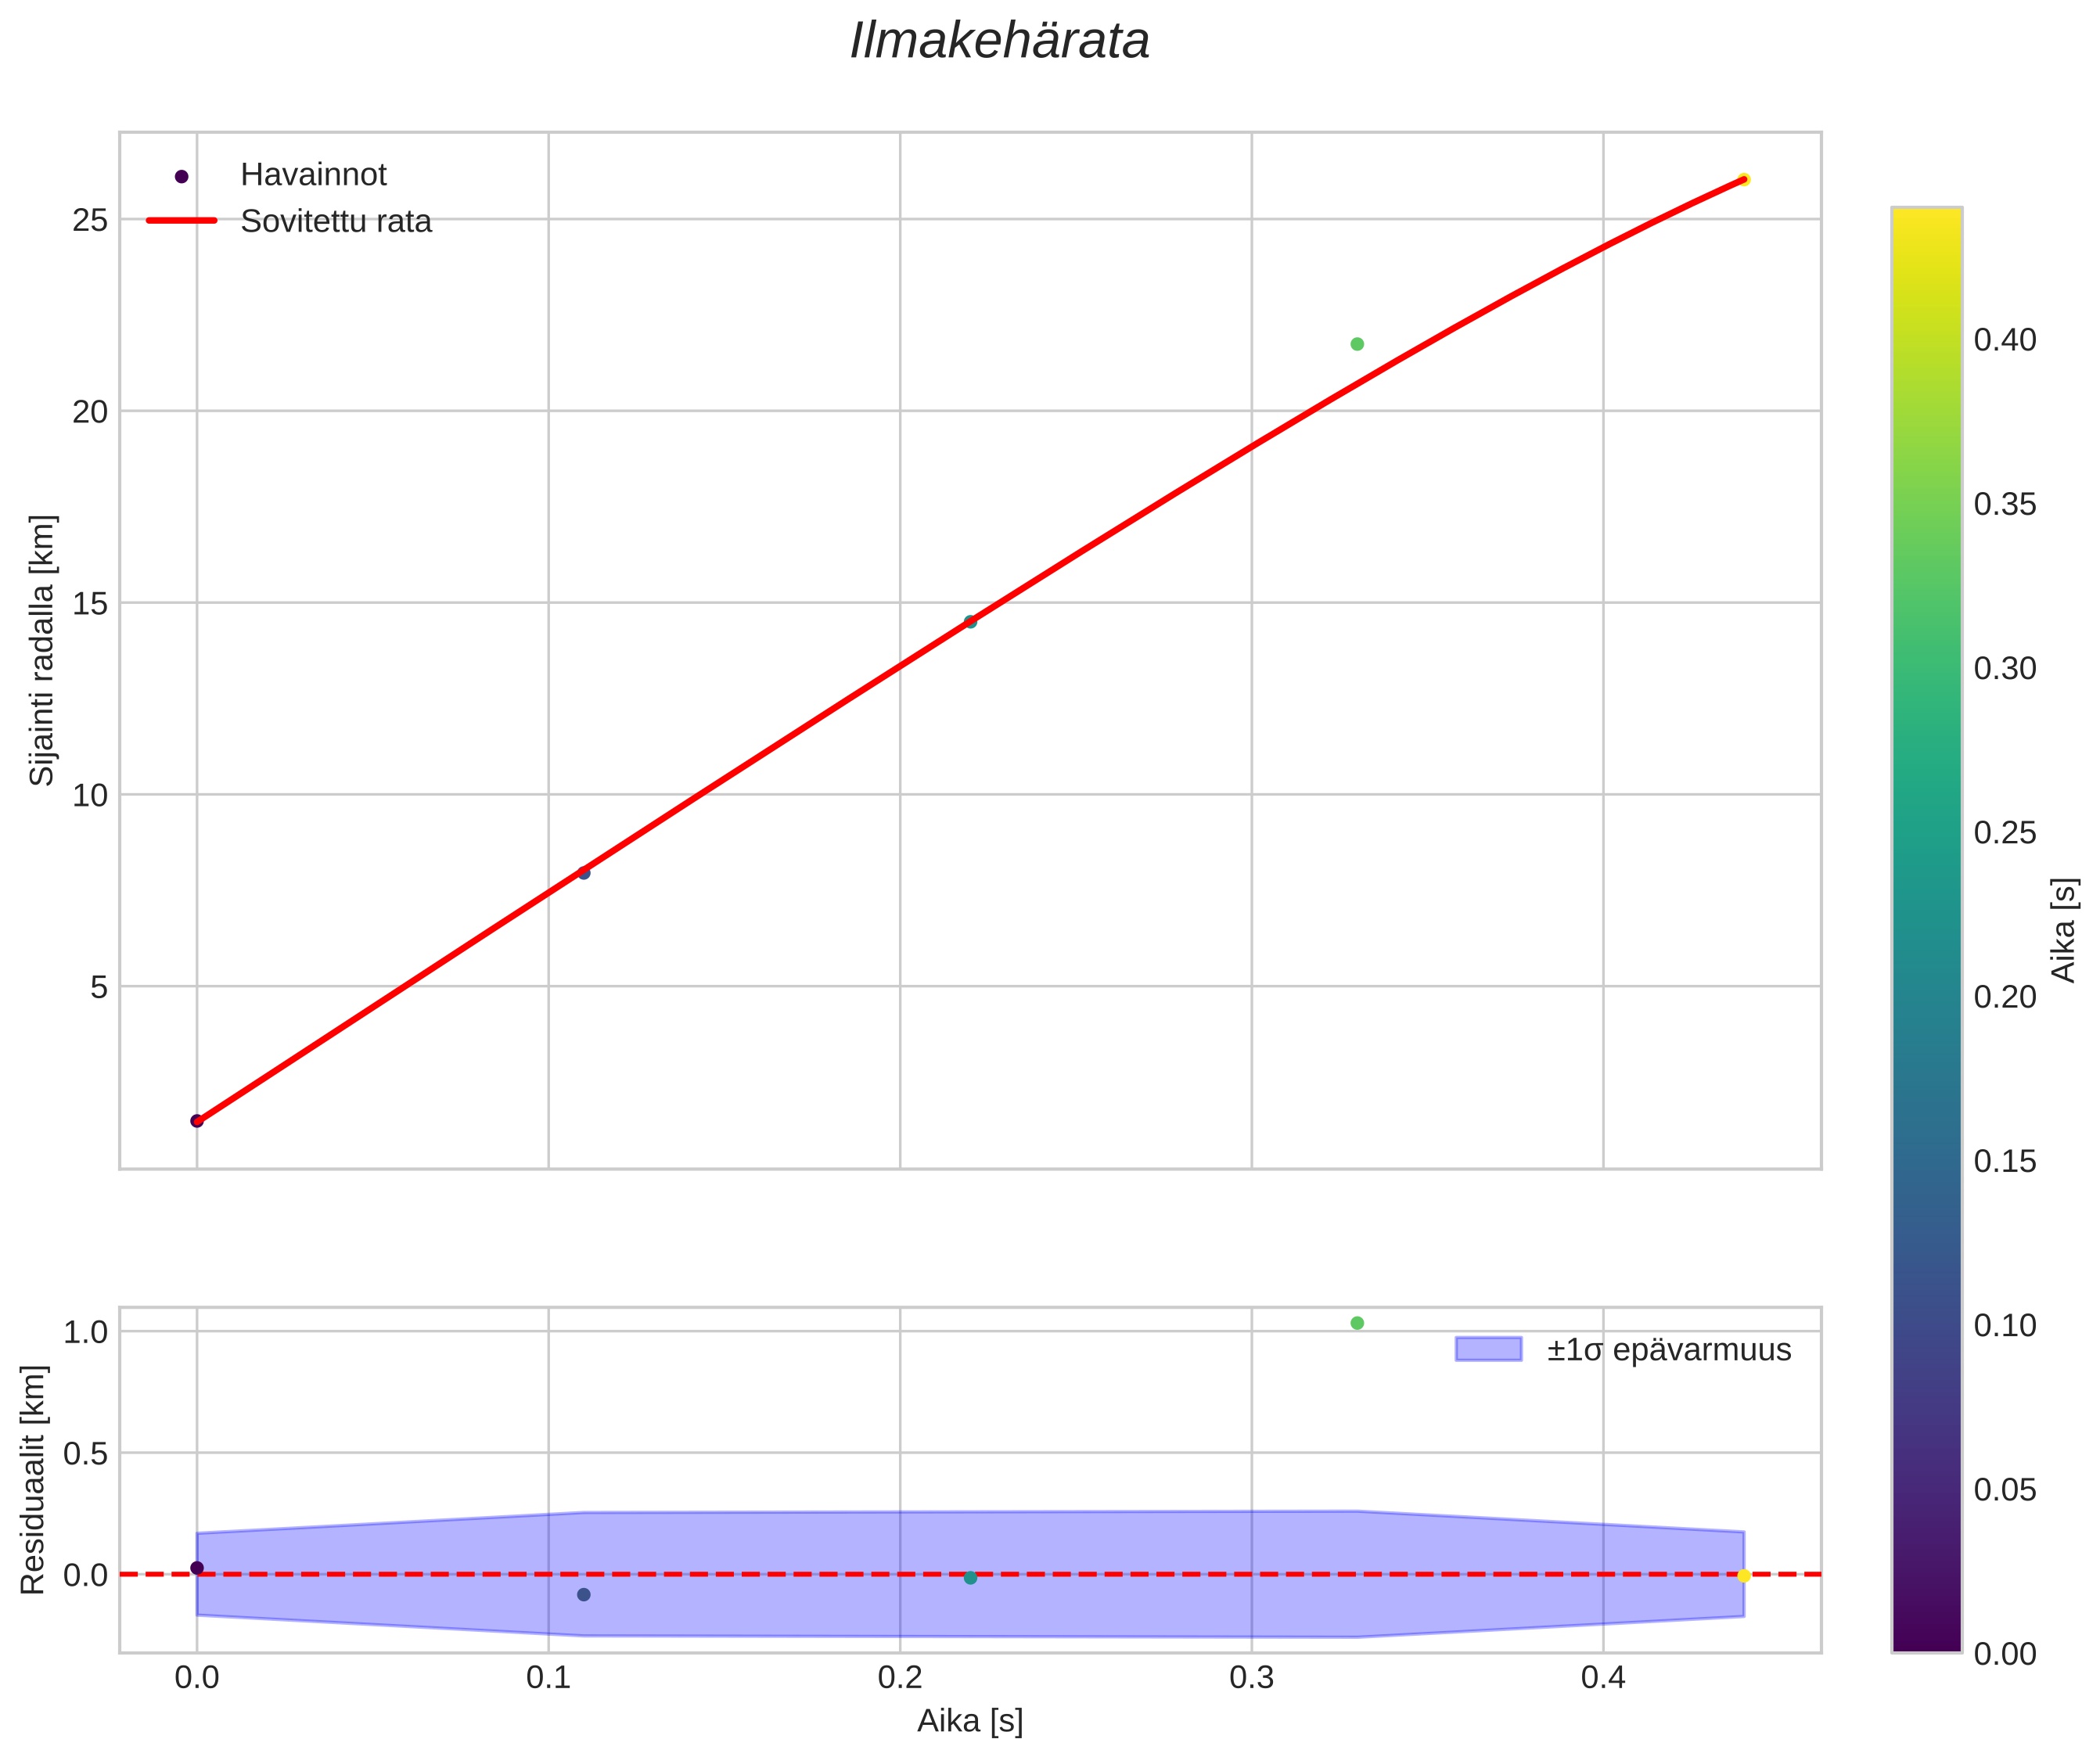Click the yellow data point at curve end

(x=1743, y=180)
